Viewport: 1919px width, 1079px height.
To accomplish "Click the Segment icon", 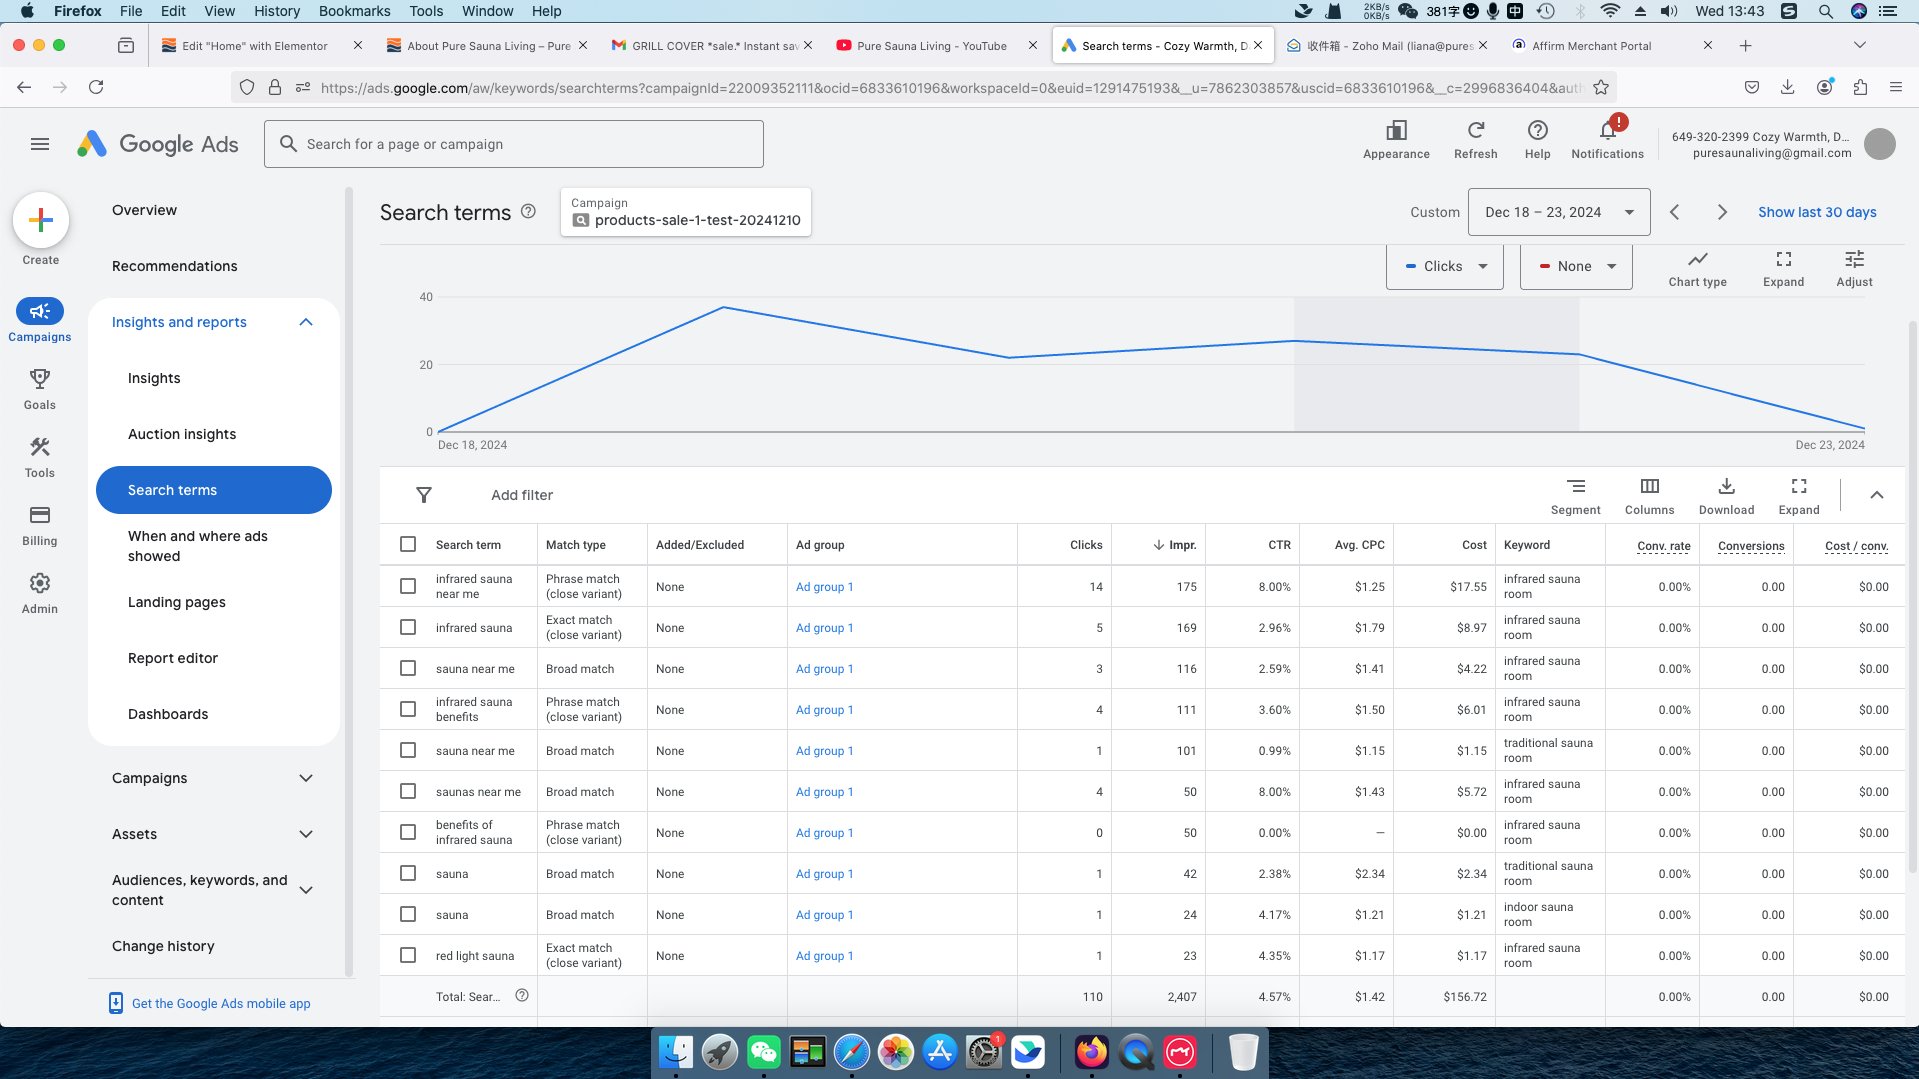I will pyautogui.click(x=1575, y=487).
